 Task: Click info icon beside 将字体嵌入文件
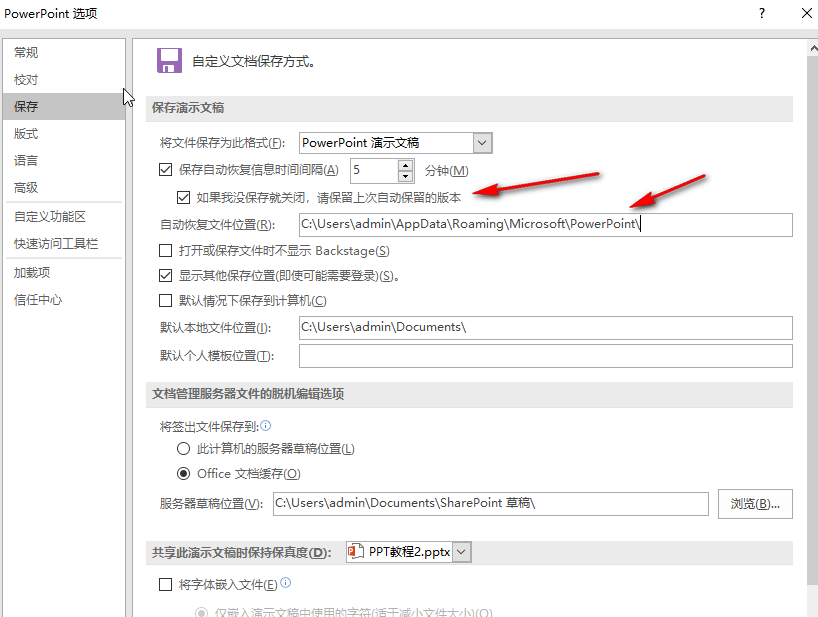[286, 584]
